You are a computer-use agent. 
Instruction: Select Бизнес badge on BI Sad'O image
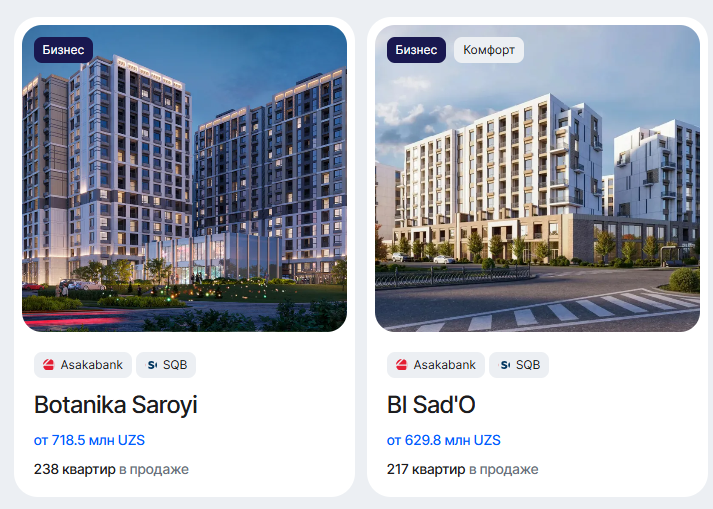point(417,50)
